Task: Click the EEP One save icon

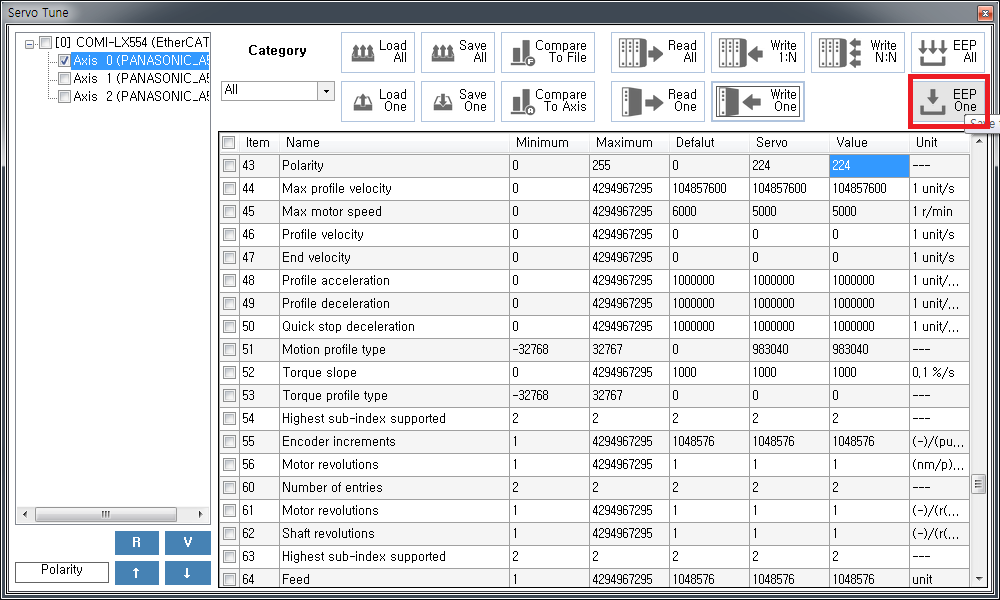Action: pyautogui.click(x=947, y=100)
